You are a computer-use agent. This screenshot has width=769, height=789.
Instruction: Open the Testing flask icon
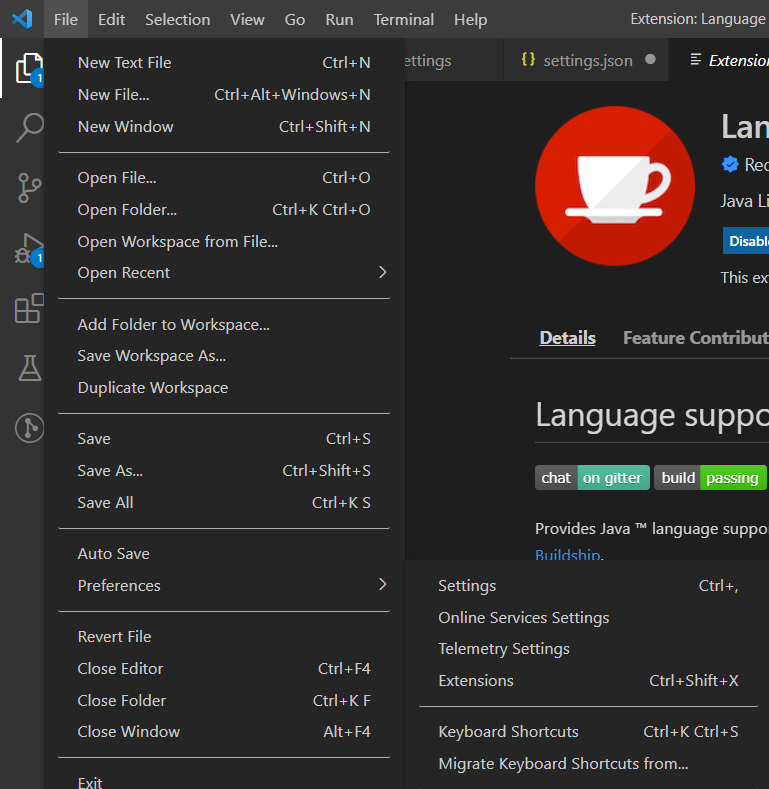tap(30, 368)
